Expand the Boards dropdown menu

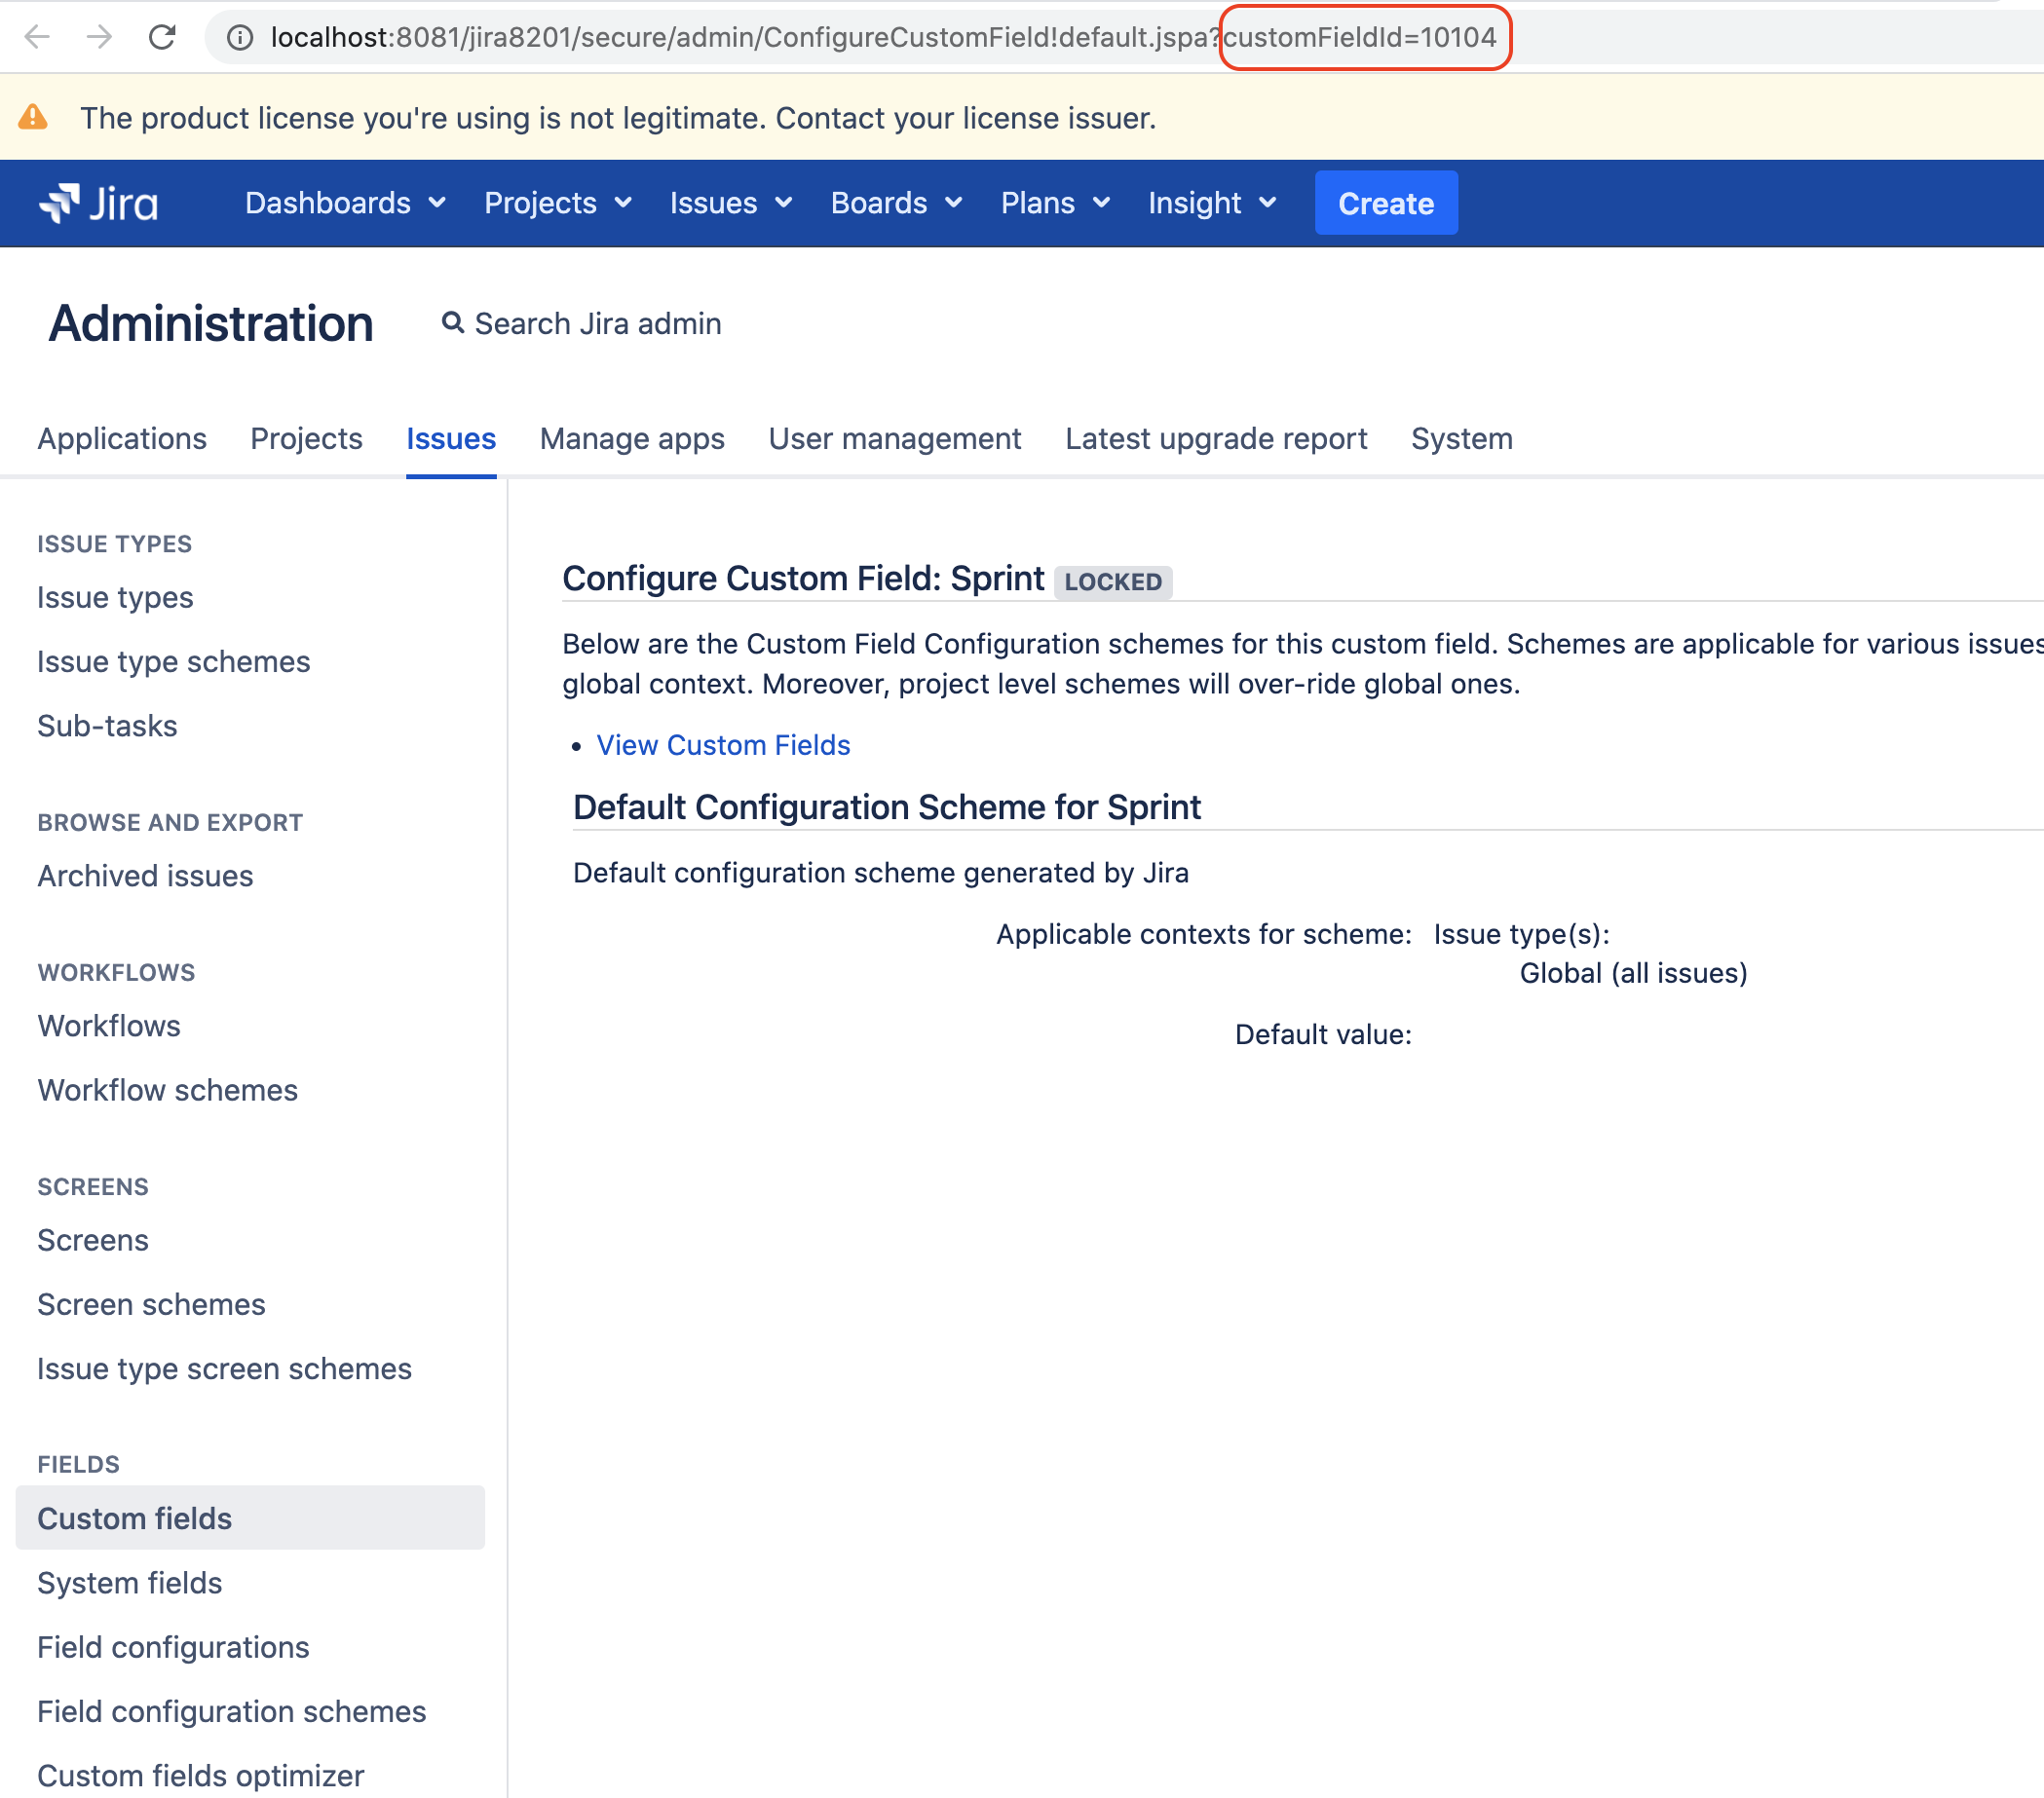pyautogui.click(x=896, y=203)
